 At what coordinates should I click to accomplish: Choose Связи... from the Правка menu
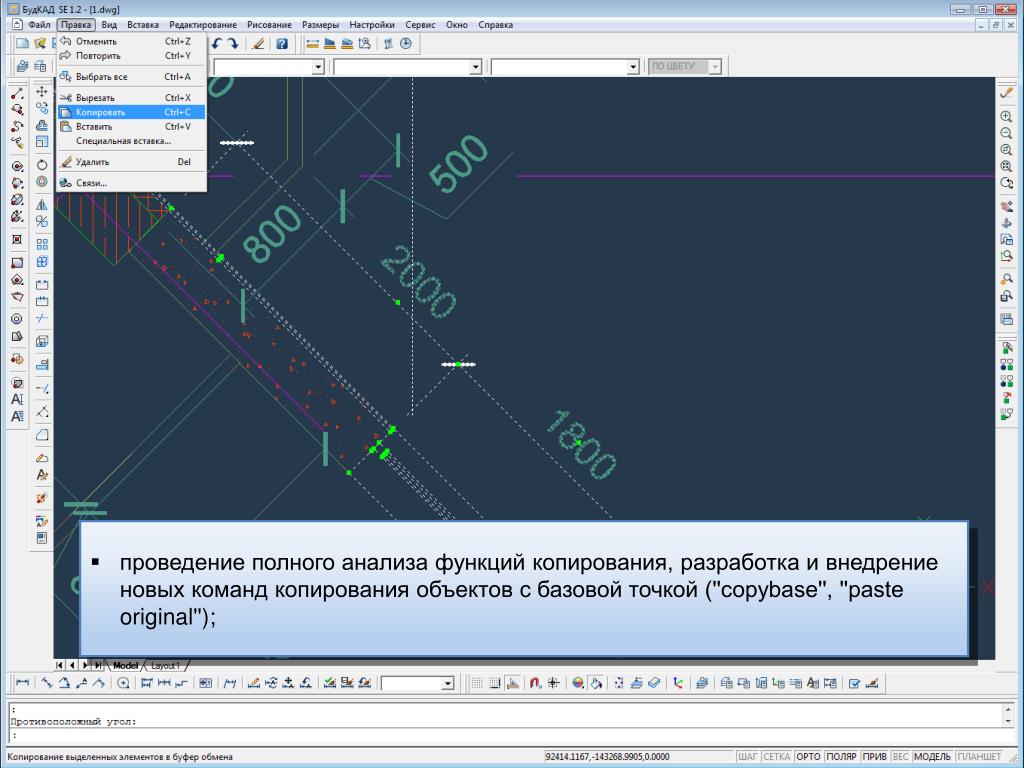click(x=131, y=183)
